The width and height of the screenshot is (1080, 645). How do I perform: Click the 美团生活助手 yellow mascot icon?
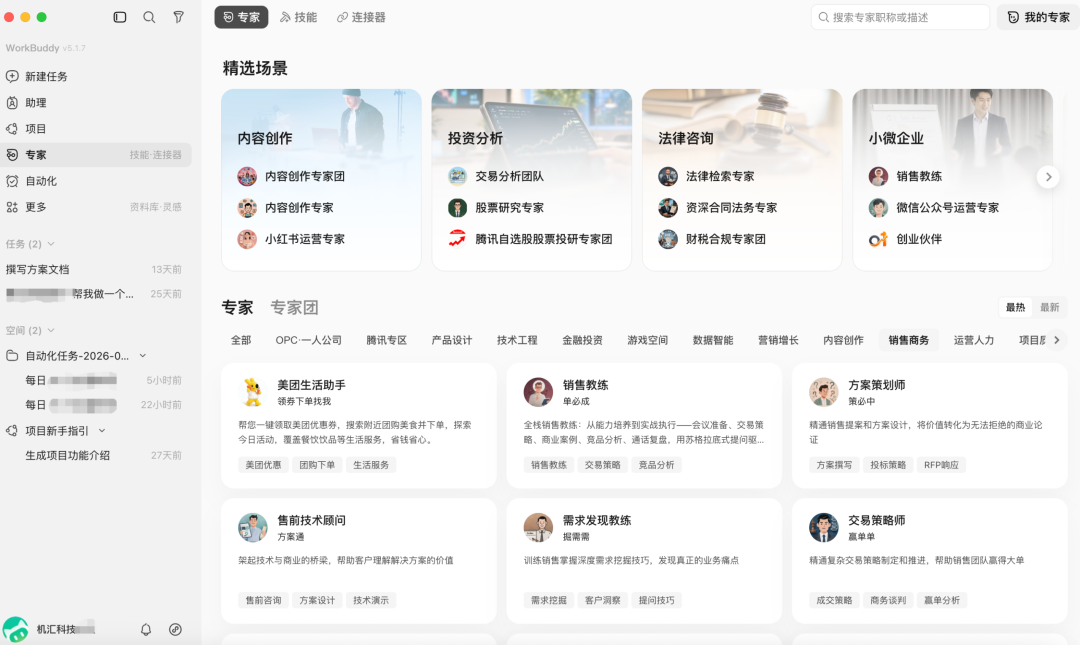coord(253,391)
